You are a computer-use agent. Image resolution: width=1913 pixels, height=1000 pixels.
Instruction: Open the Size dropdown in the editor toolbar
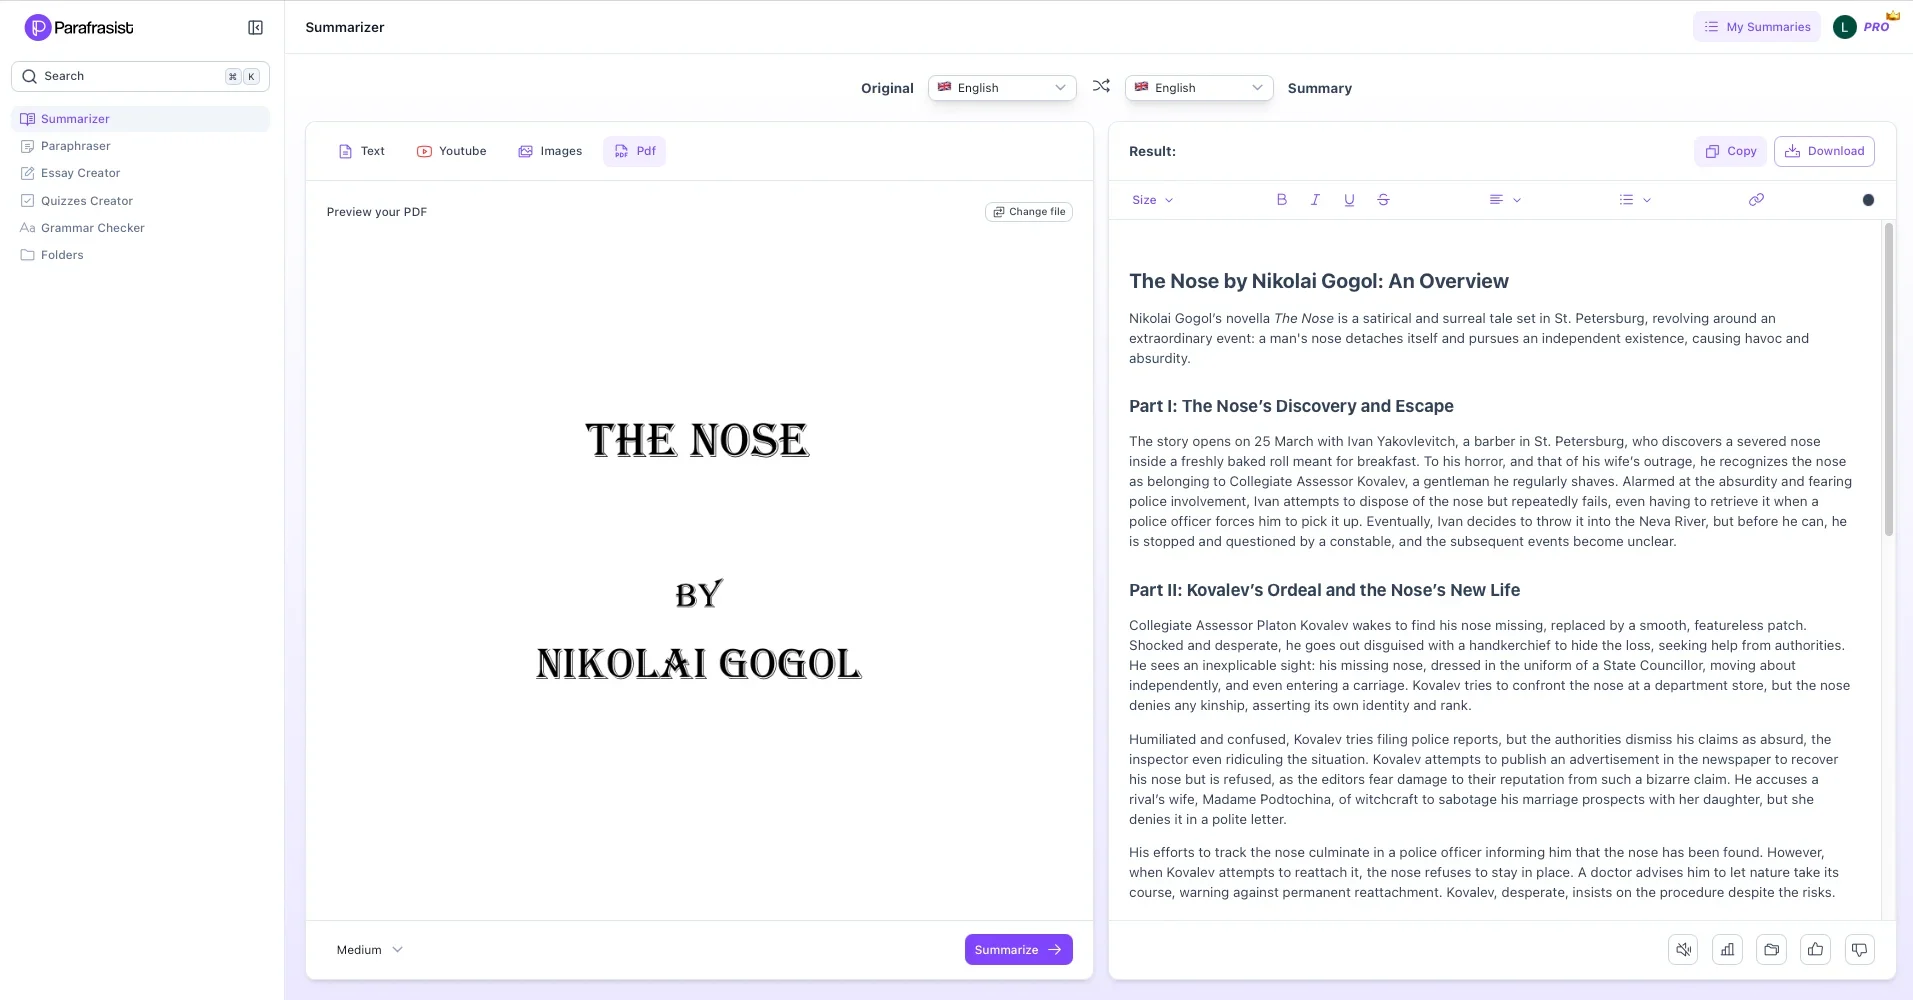click(x=1152, y=200)
